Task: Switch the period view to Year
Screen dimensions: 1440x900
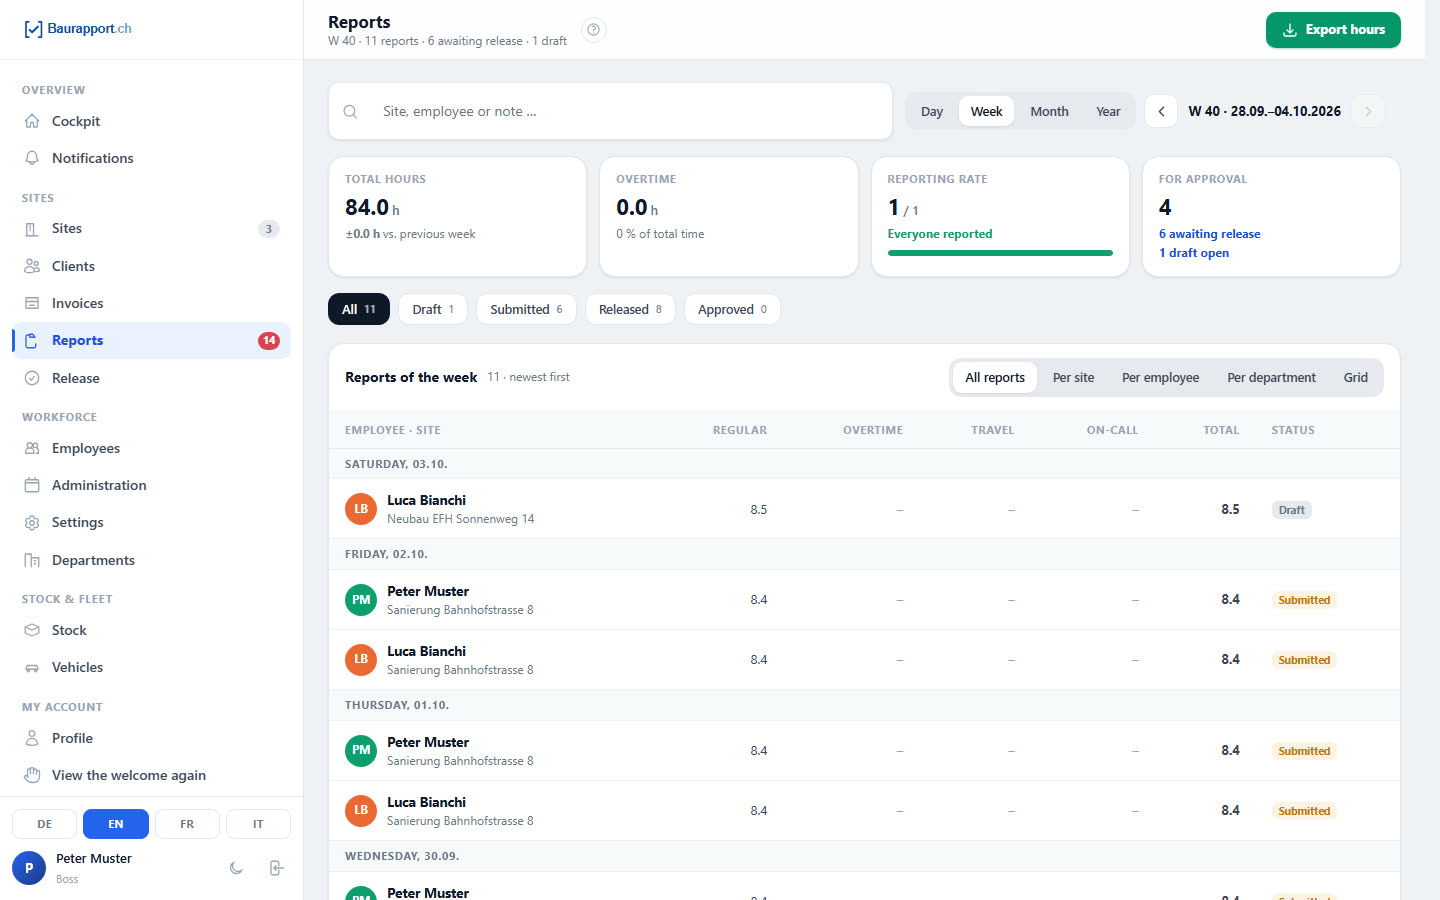Action: [1108, 111]
